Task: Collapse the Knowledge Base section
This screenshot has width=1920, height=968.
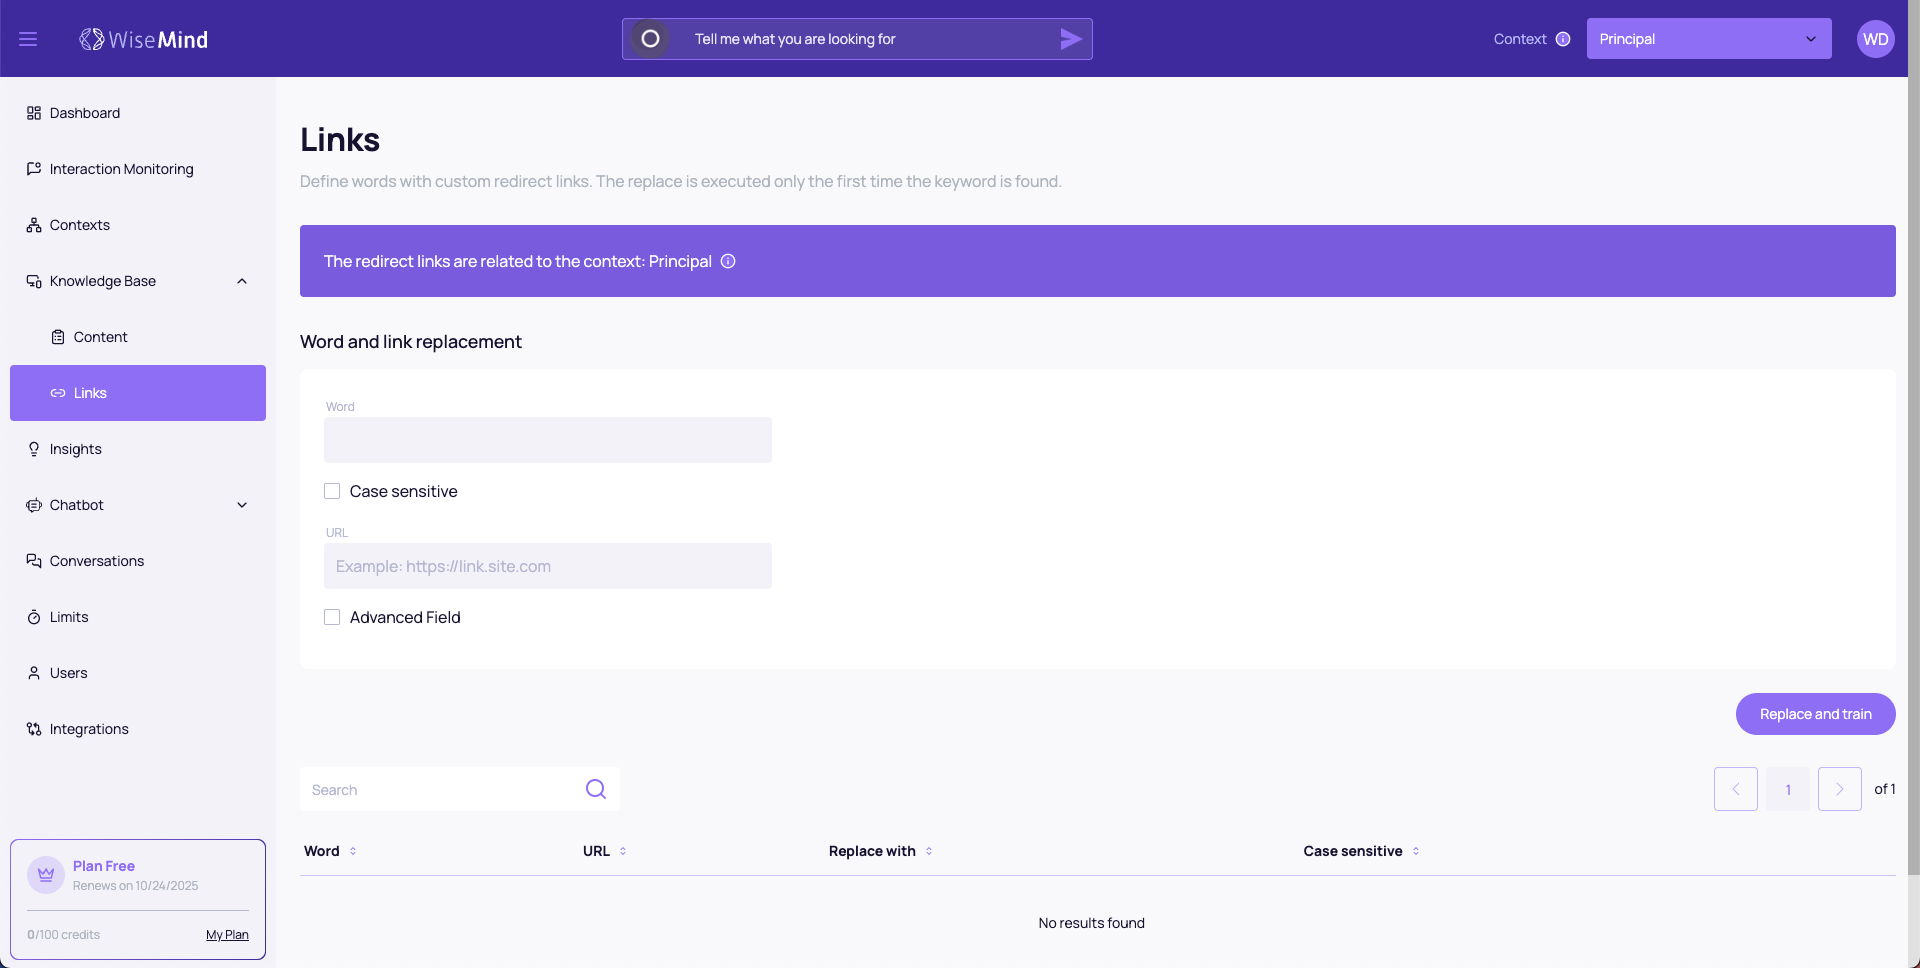Action: (242, 281)
